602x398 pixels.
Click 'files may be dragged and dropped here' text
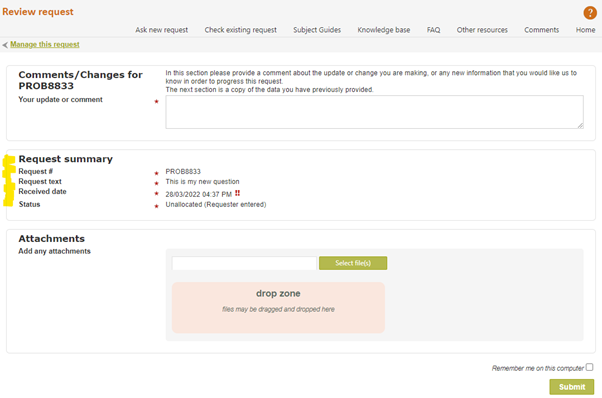[278, 309]
